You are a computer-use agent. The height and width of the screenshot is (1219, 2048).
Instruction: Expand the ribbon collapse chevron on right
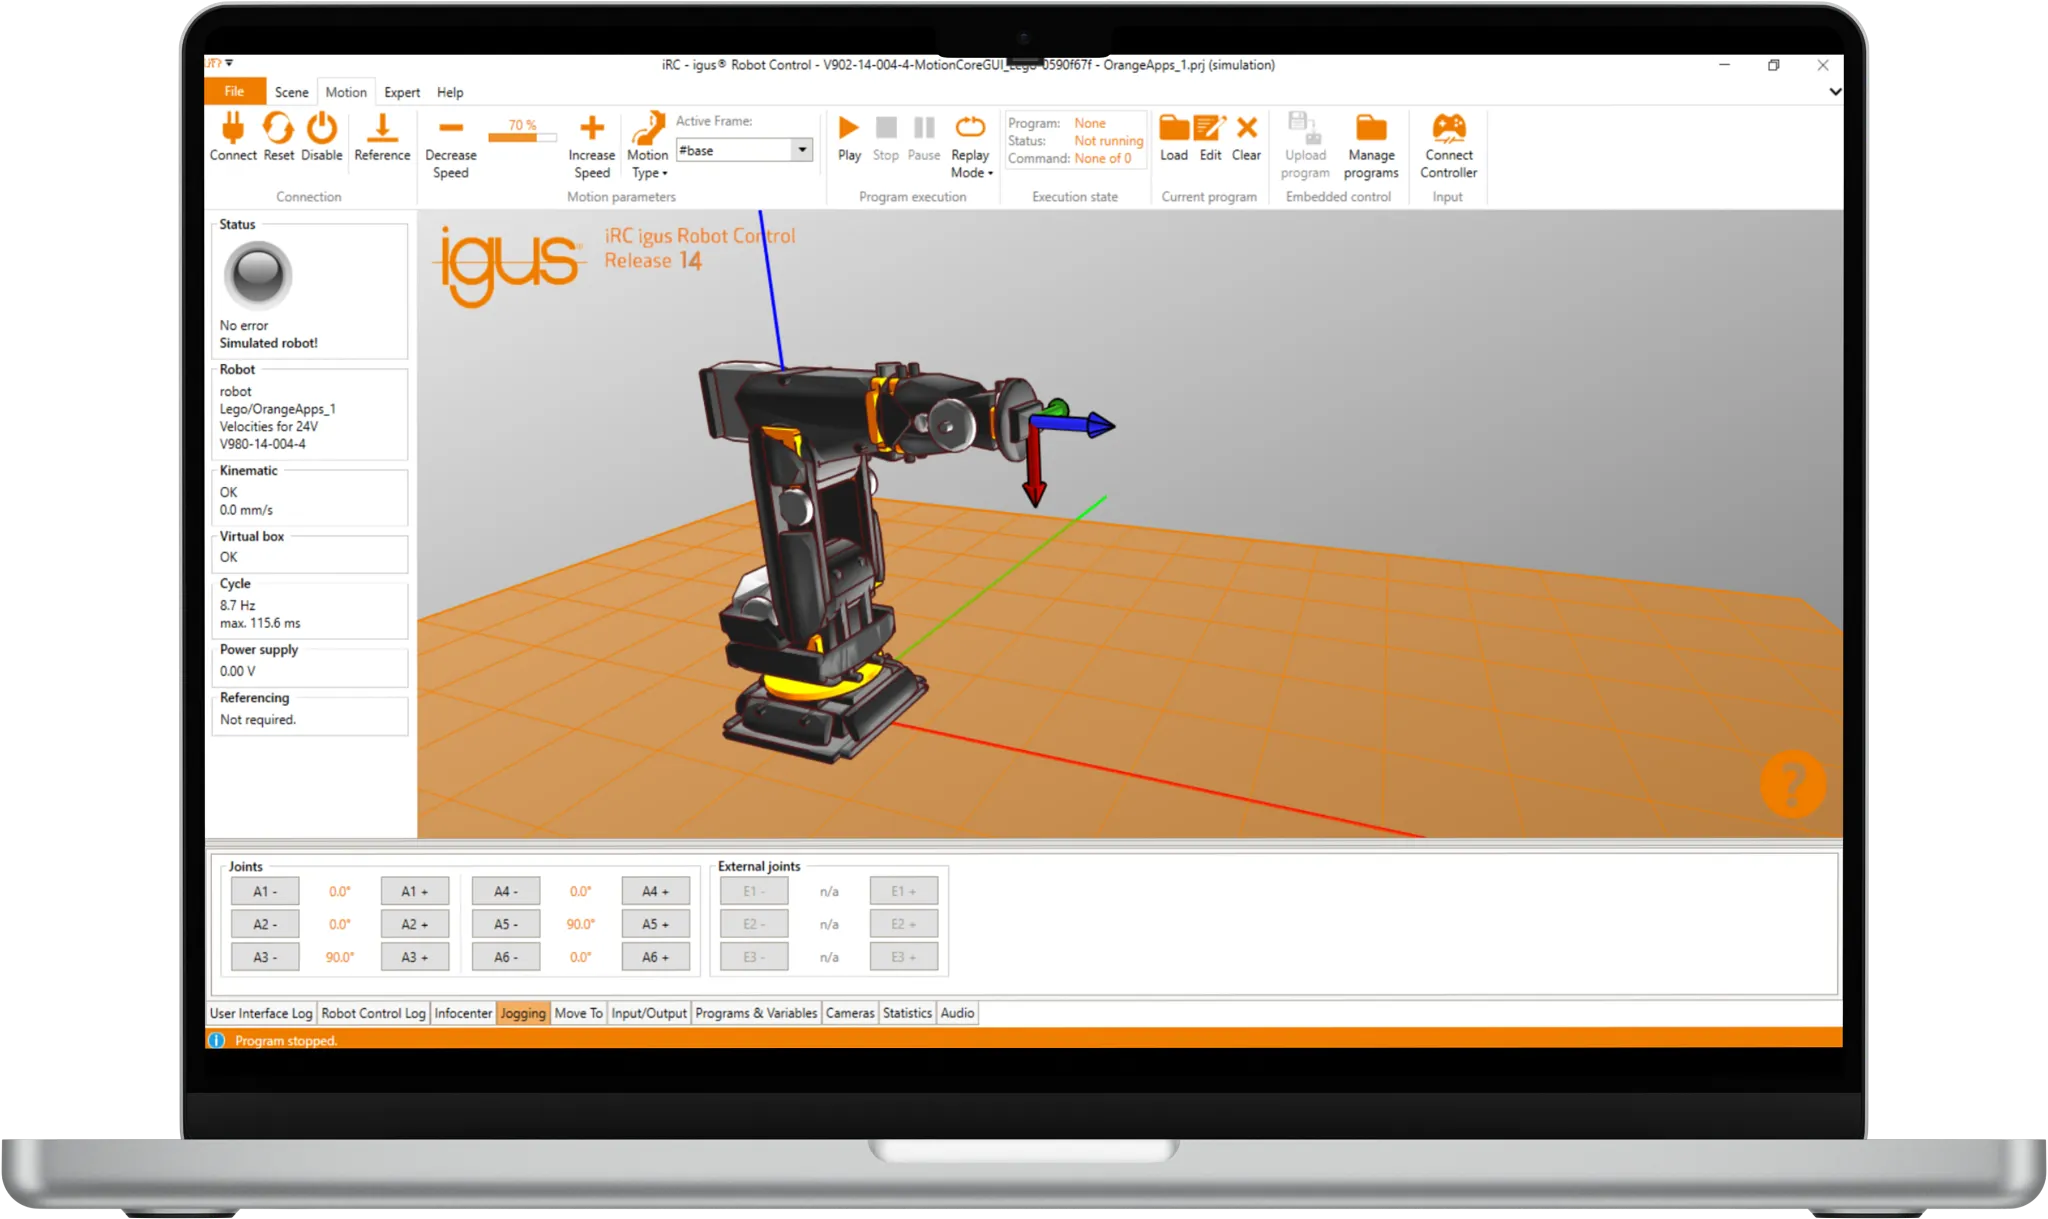click(1835, 91)
